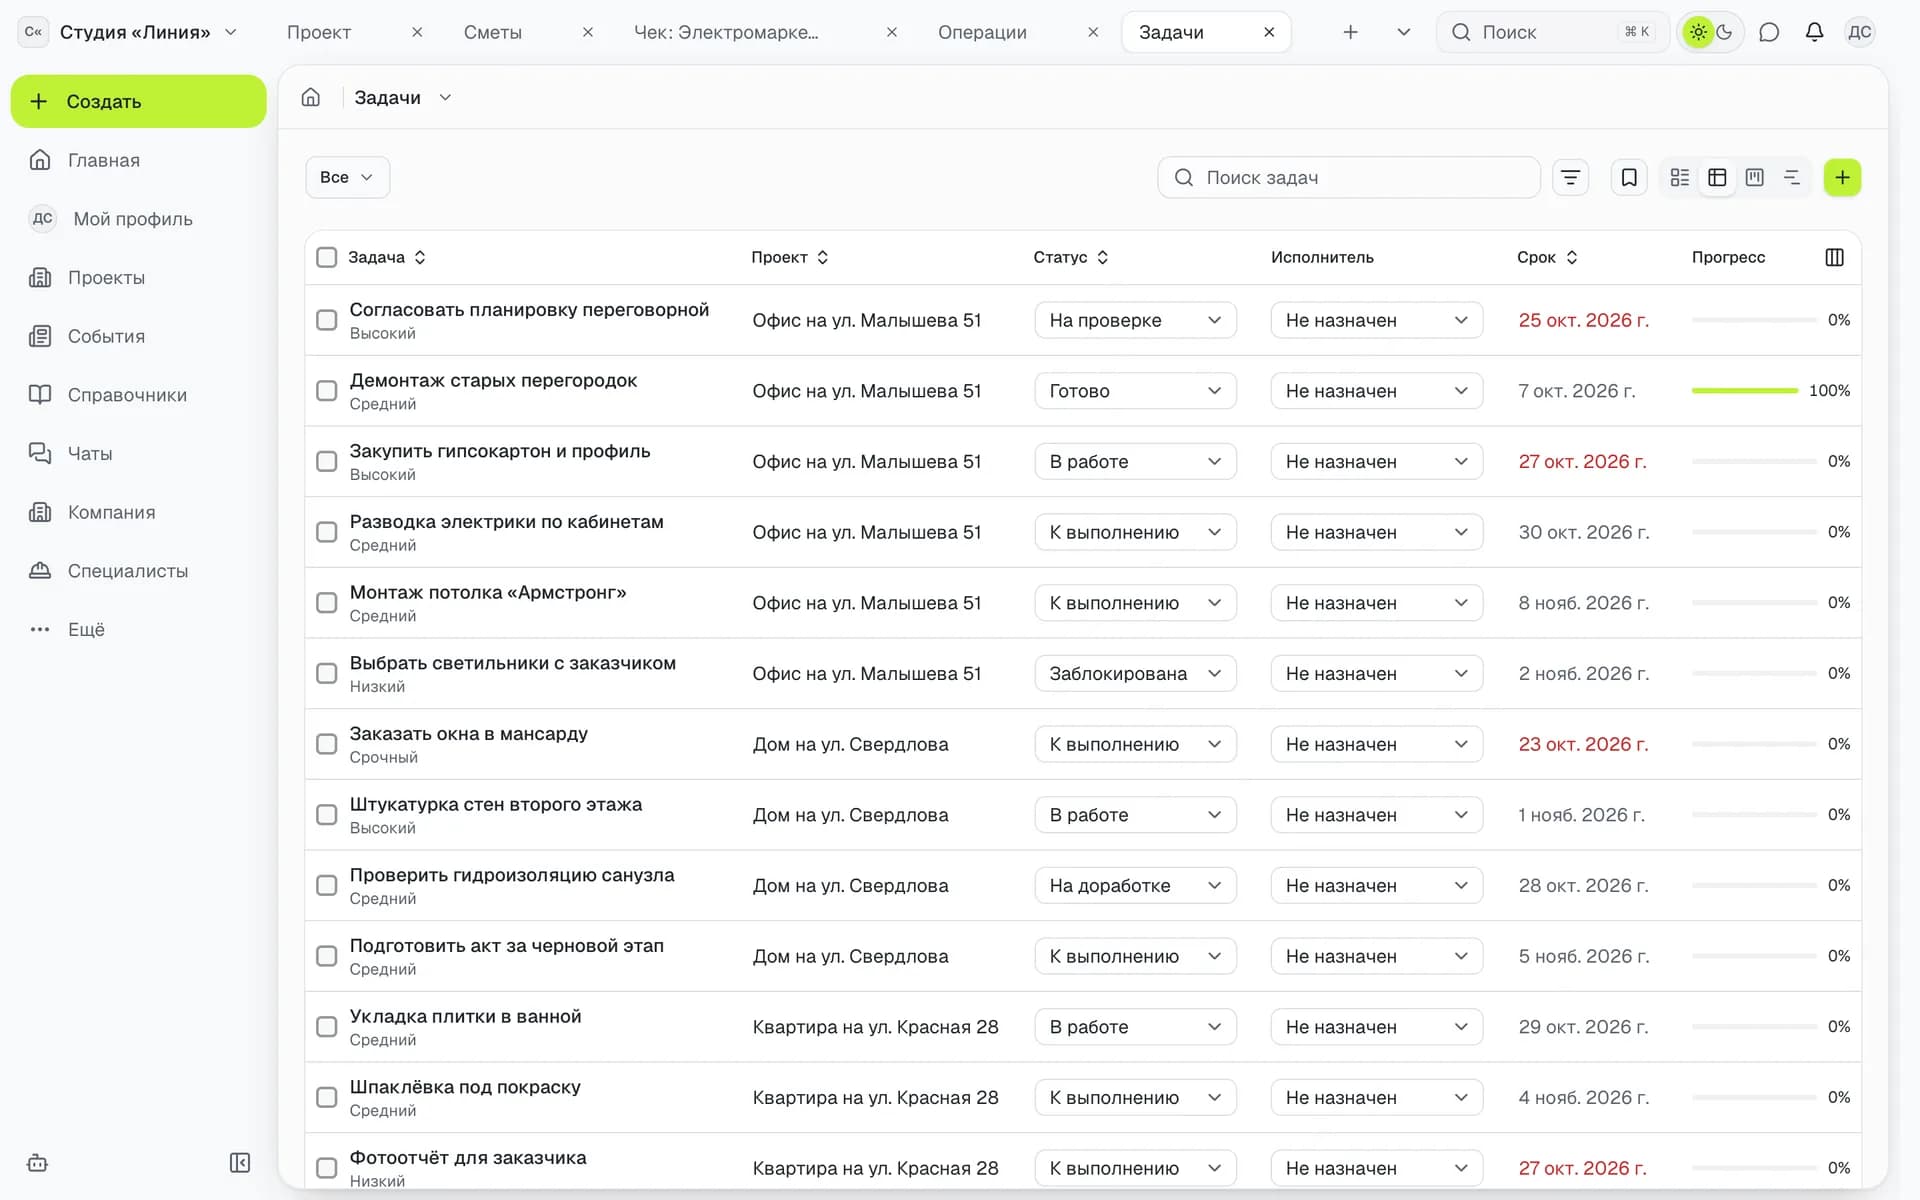The width and height of the screenshot is (1920, 1200).
Task: Open the notifications bell icon
Action: [1814, 32]
